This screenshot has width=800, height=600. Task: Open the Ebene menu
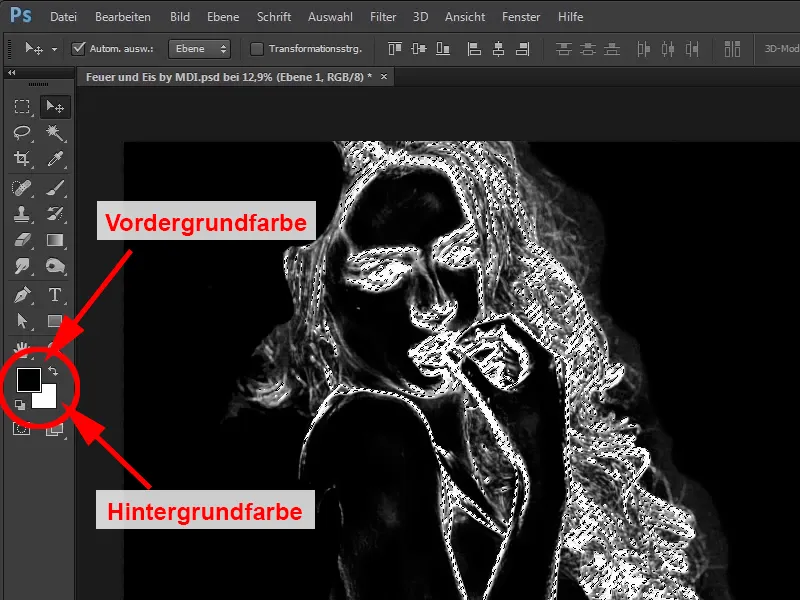point(223,17)
